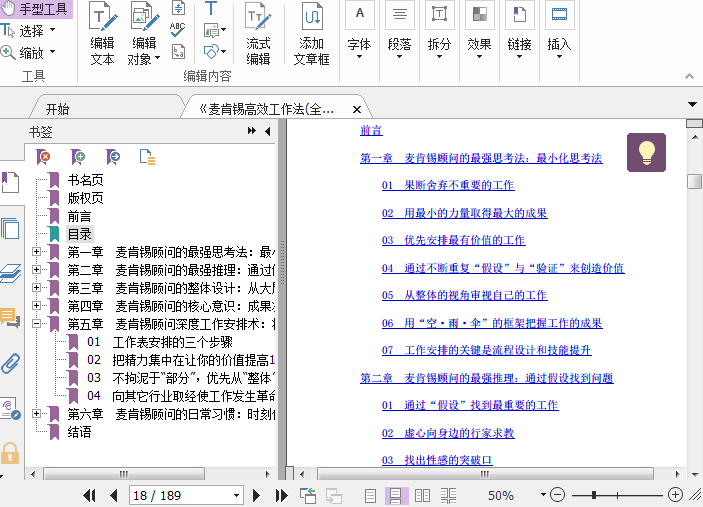Open the 缩放 zoom tool dropdown

(52, 52)
